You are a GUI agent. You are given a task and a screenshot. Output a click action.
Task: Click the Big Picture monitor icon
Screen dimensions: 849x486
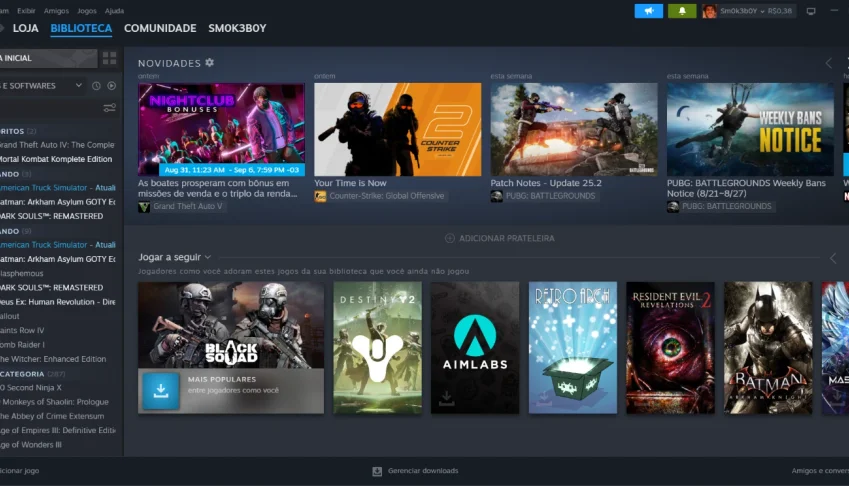pyautogui.click(x=811, y=11)
